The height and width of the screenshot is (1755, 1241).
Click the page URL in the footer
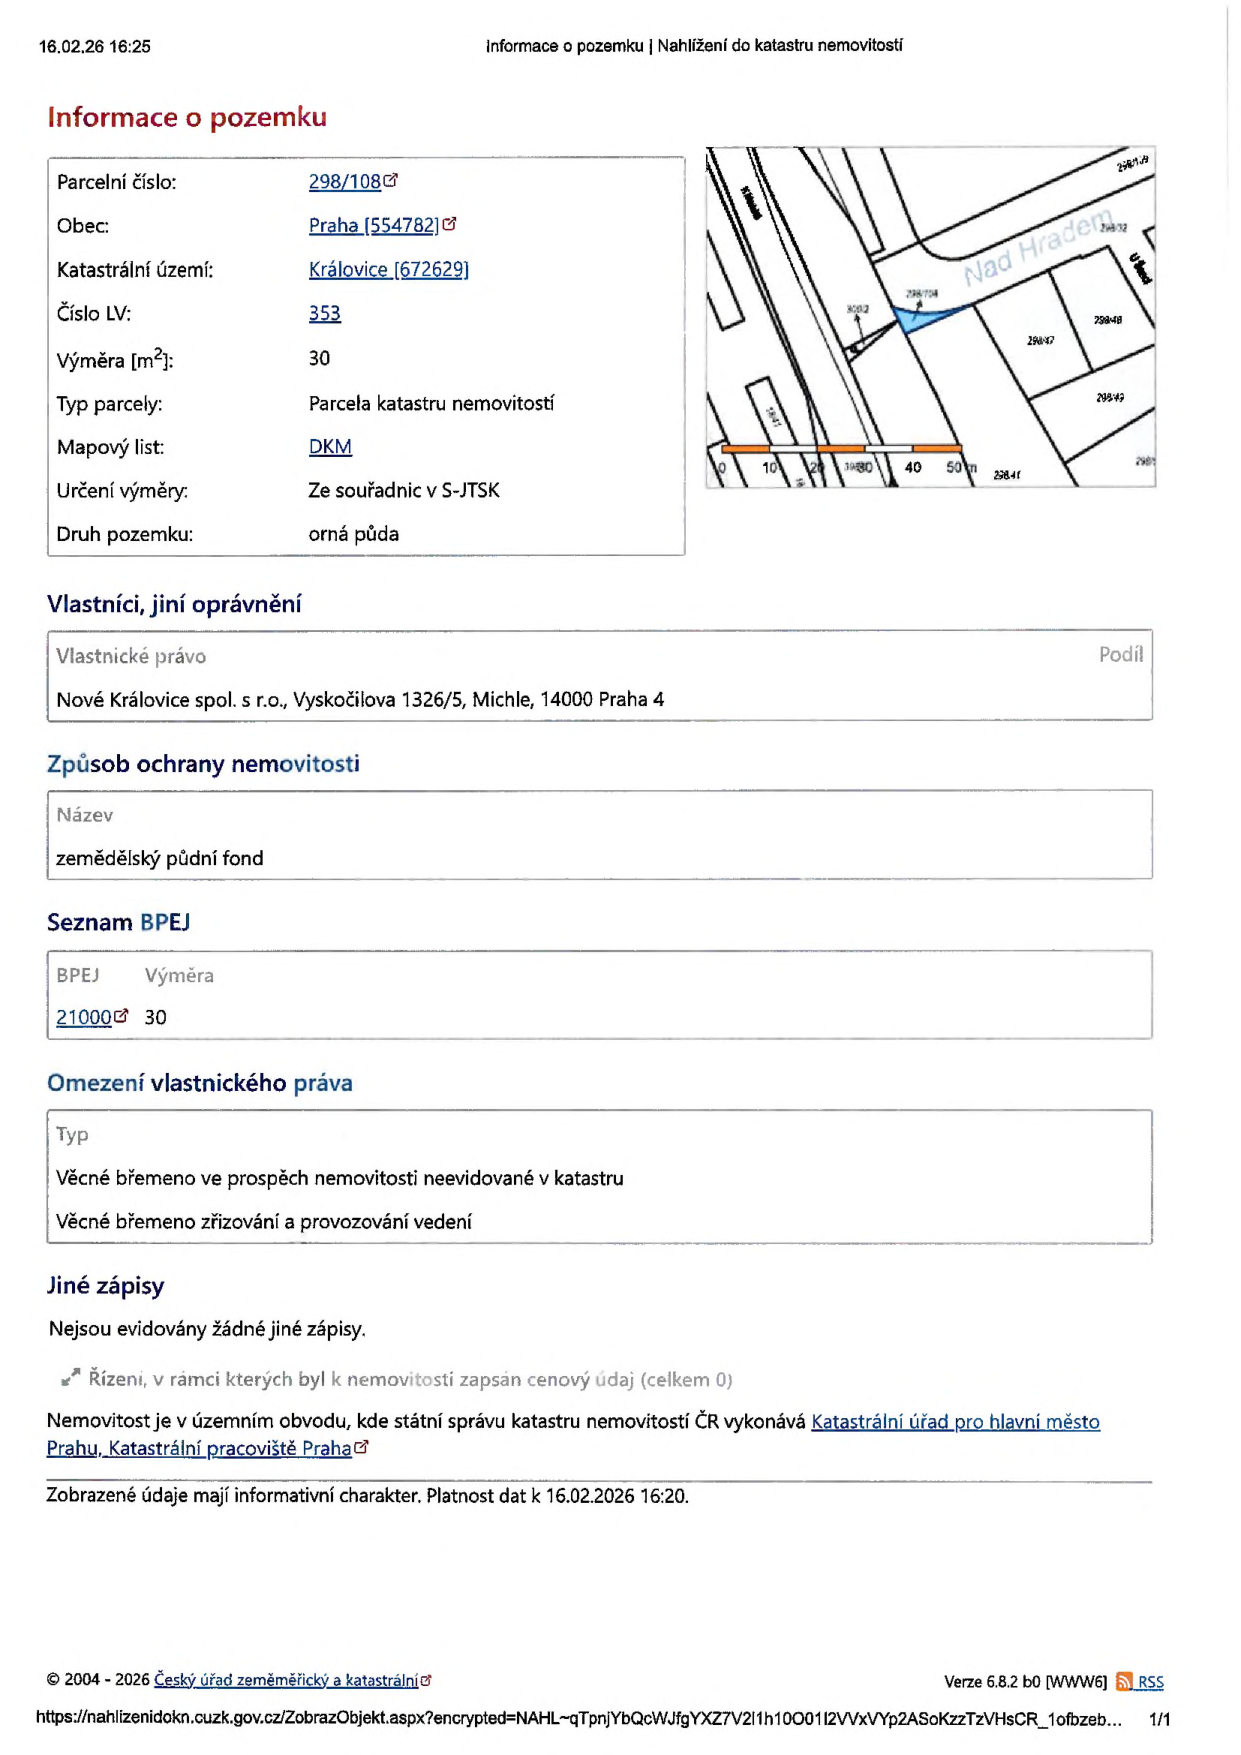579,1719
